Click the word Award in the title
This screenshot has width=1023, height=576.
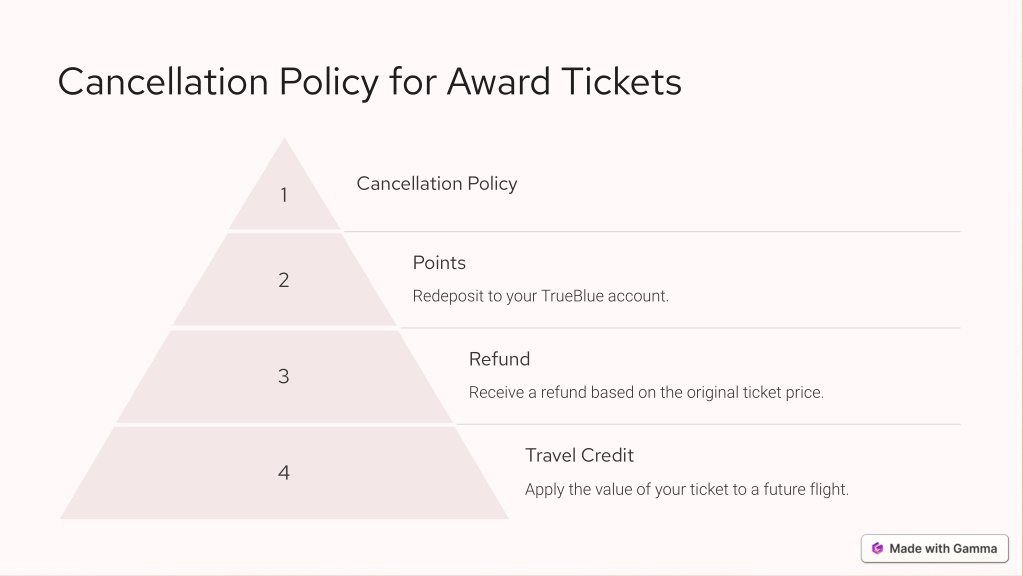(498, 82)
